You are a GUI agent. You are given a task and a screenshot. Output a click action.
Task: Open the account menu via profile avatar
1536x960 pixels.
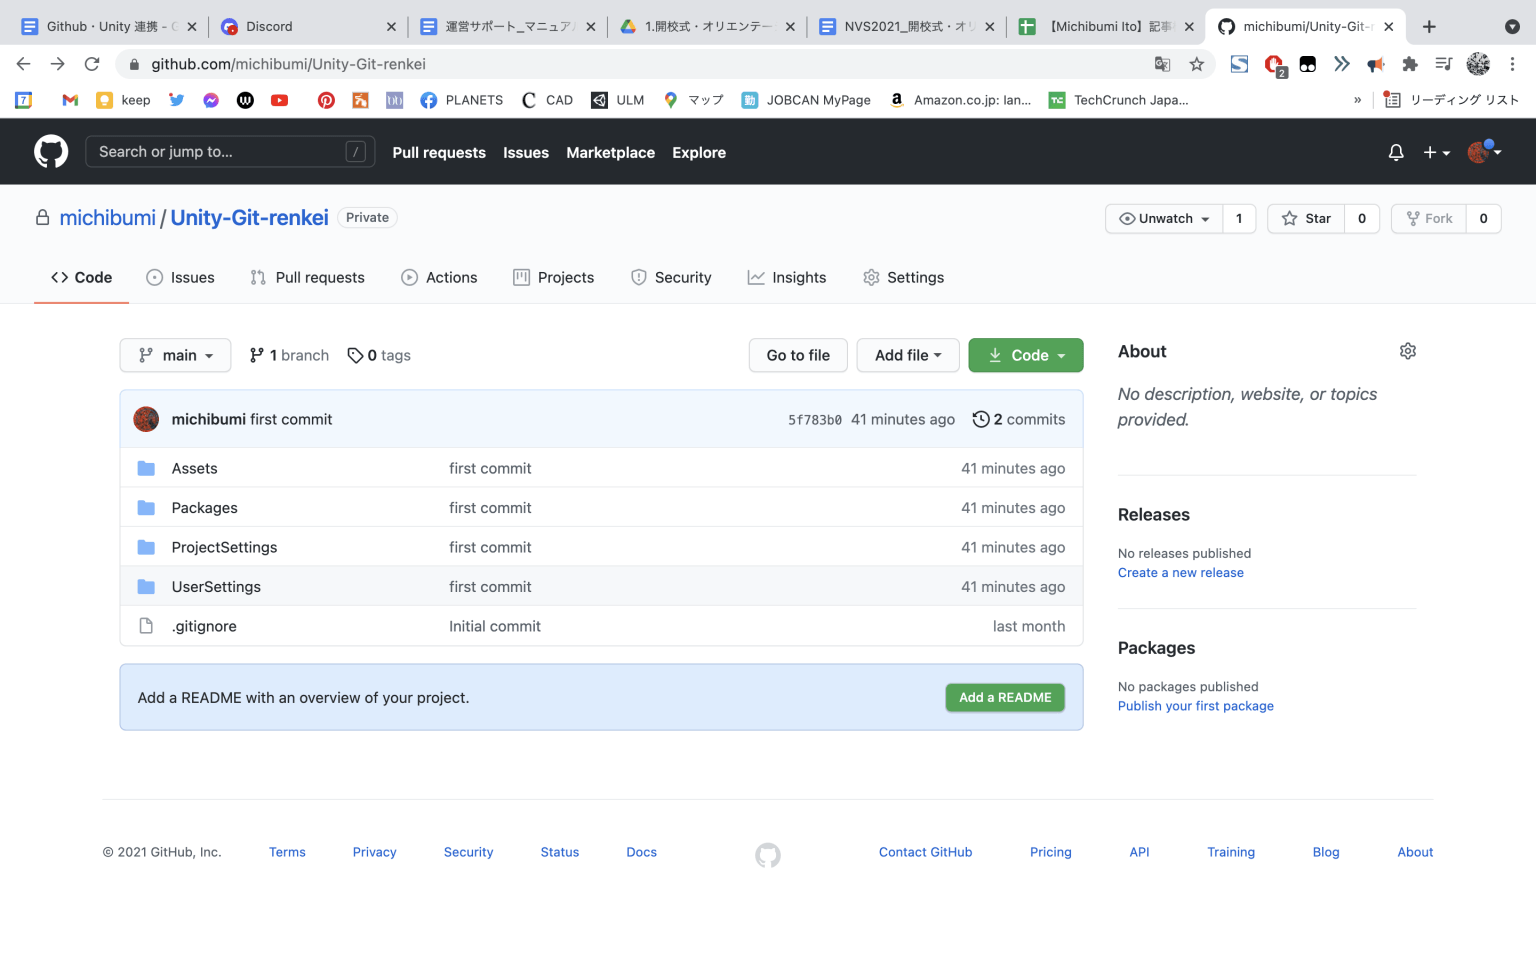click(x=1478, y=151)
